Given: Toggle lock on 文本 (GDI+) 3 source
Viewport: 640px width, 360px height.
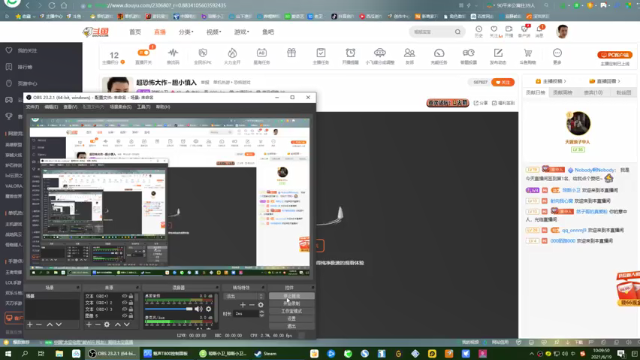Looking at the screenshot, I should [131, 309].
